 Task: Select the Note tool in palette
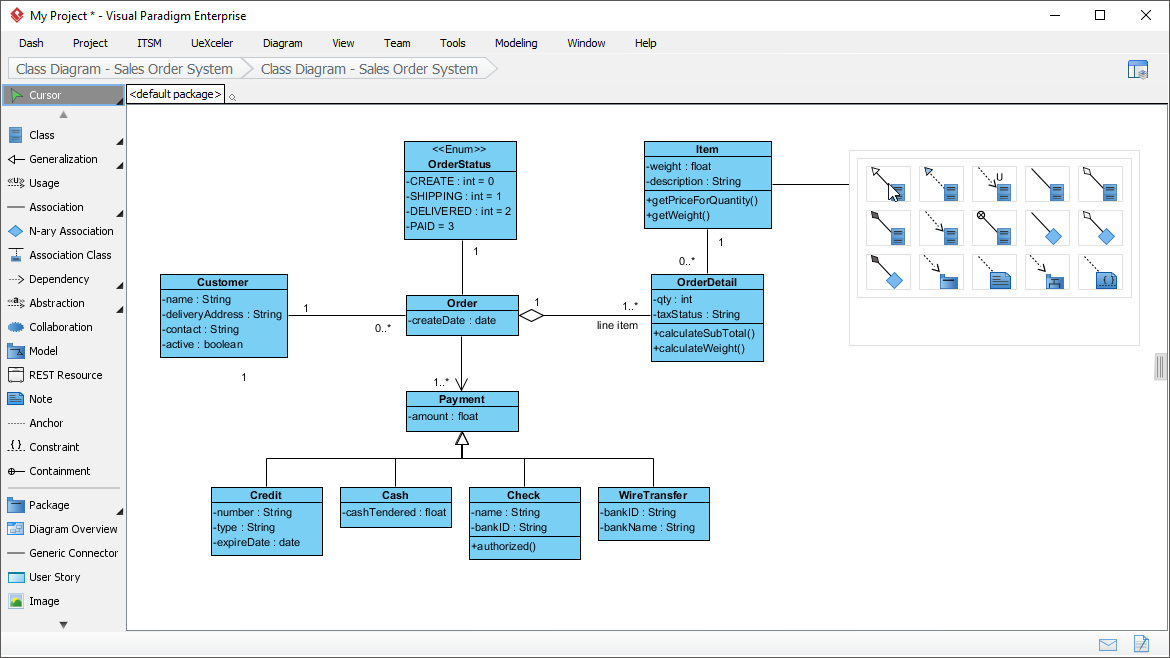63,399
